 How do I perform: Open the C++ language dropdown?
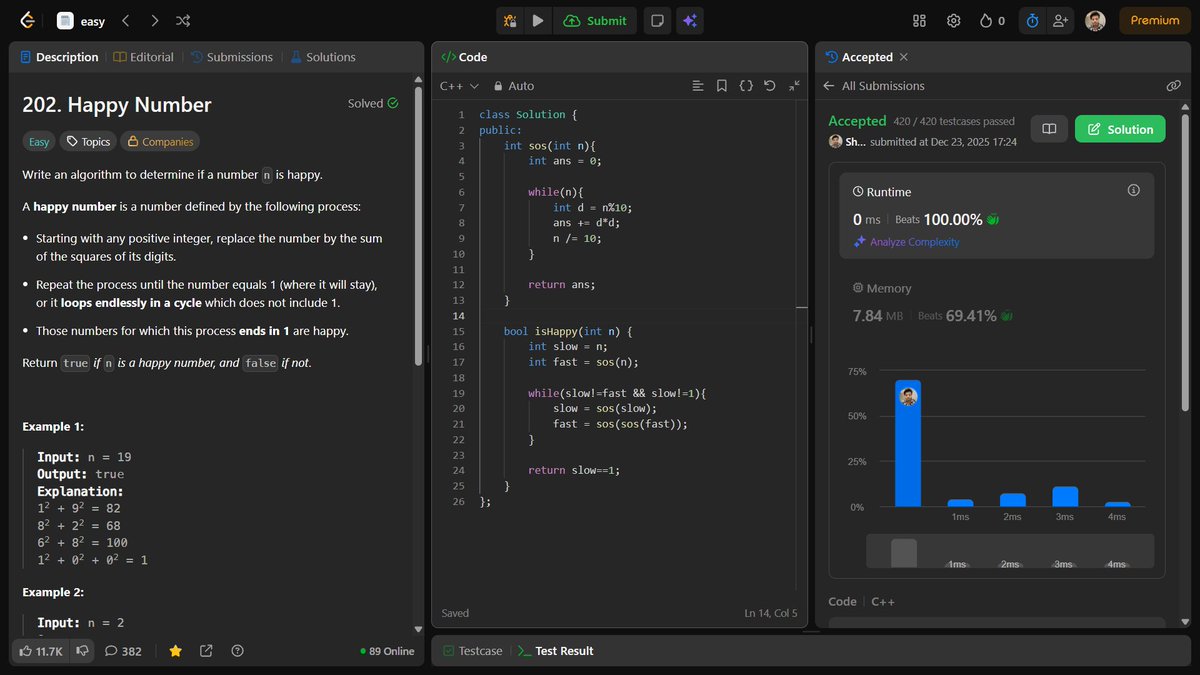click(x=459, y=86)
